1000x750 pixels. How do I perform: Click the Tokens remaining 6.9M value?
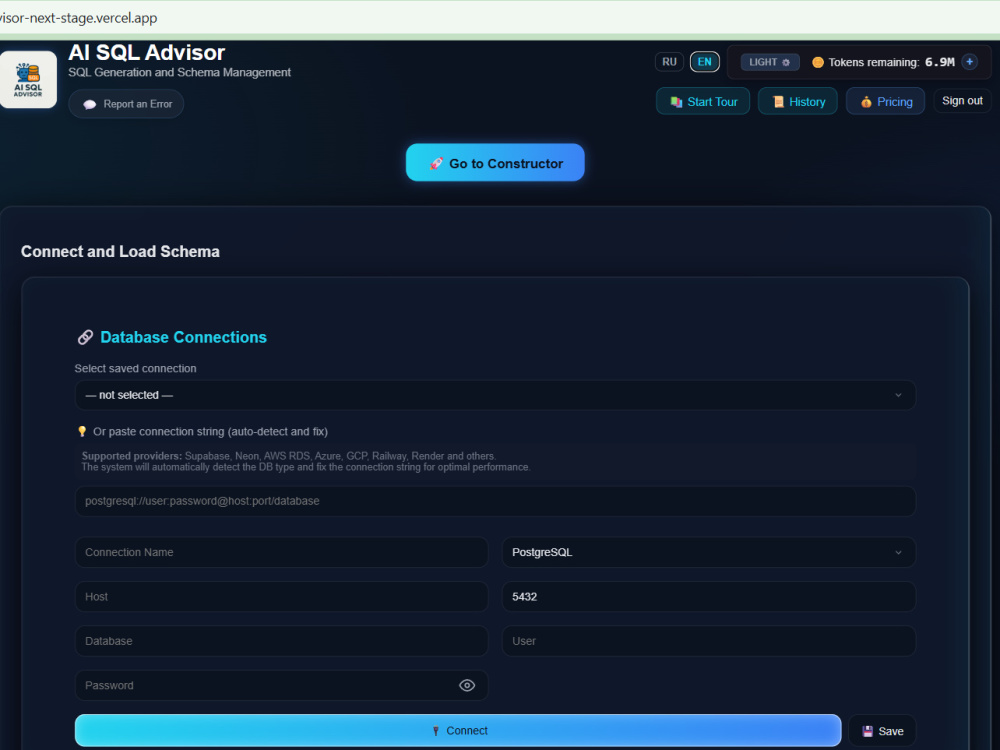coord(939,62)
